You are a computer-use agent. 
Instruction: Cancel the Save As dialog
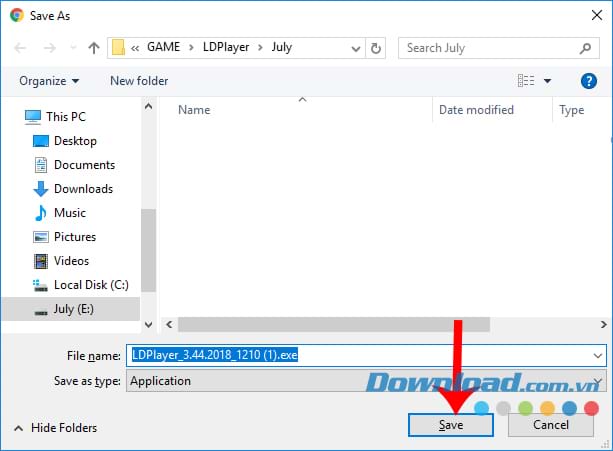point(551,425)
